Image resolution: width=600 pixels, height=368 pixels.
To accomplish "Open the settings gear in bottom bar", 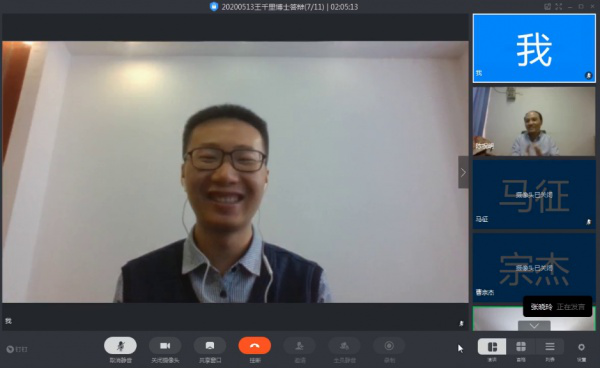I will pos(581,347).
